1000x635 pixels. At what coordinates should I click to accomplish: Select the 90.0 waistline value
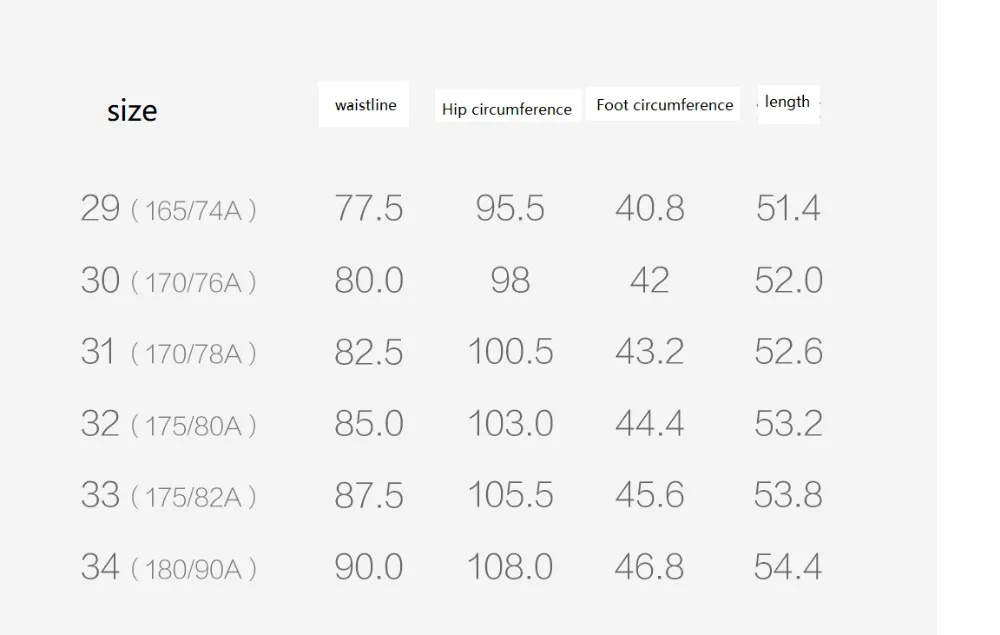pyautogui.click(x=369, y=567)
